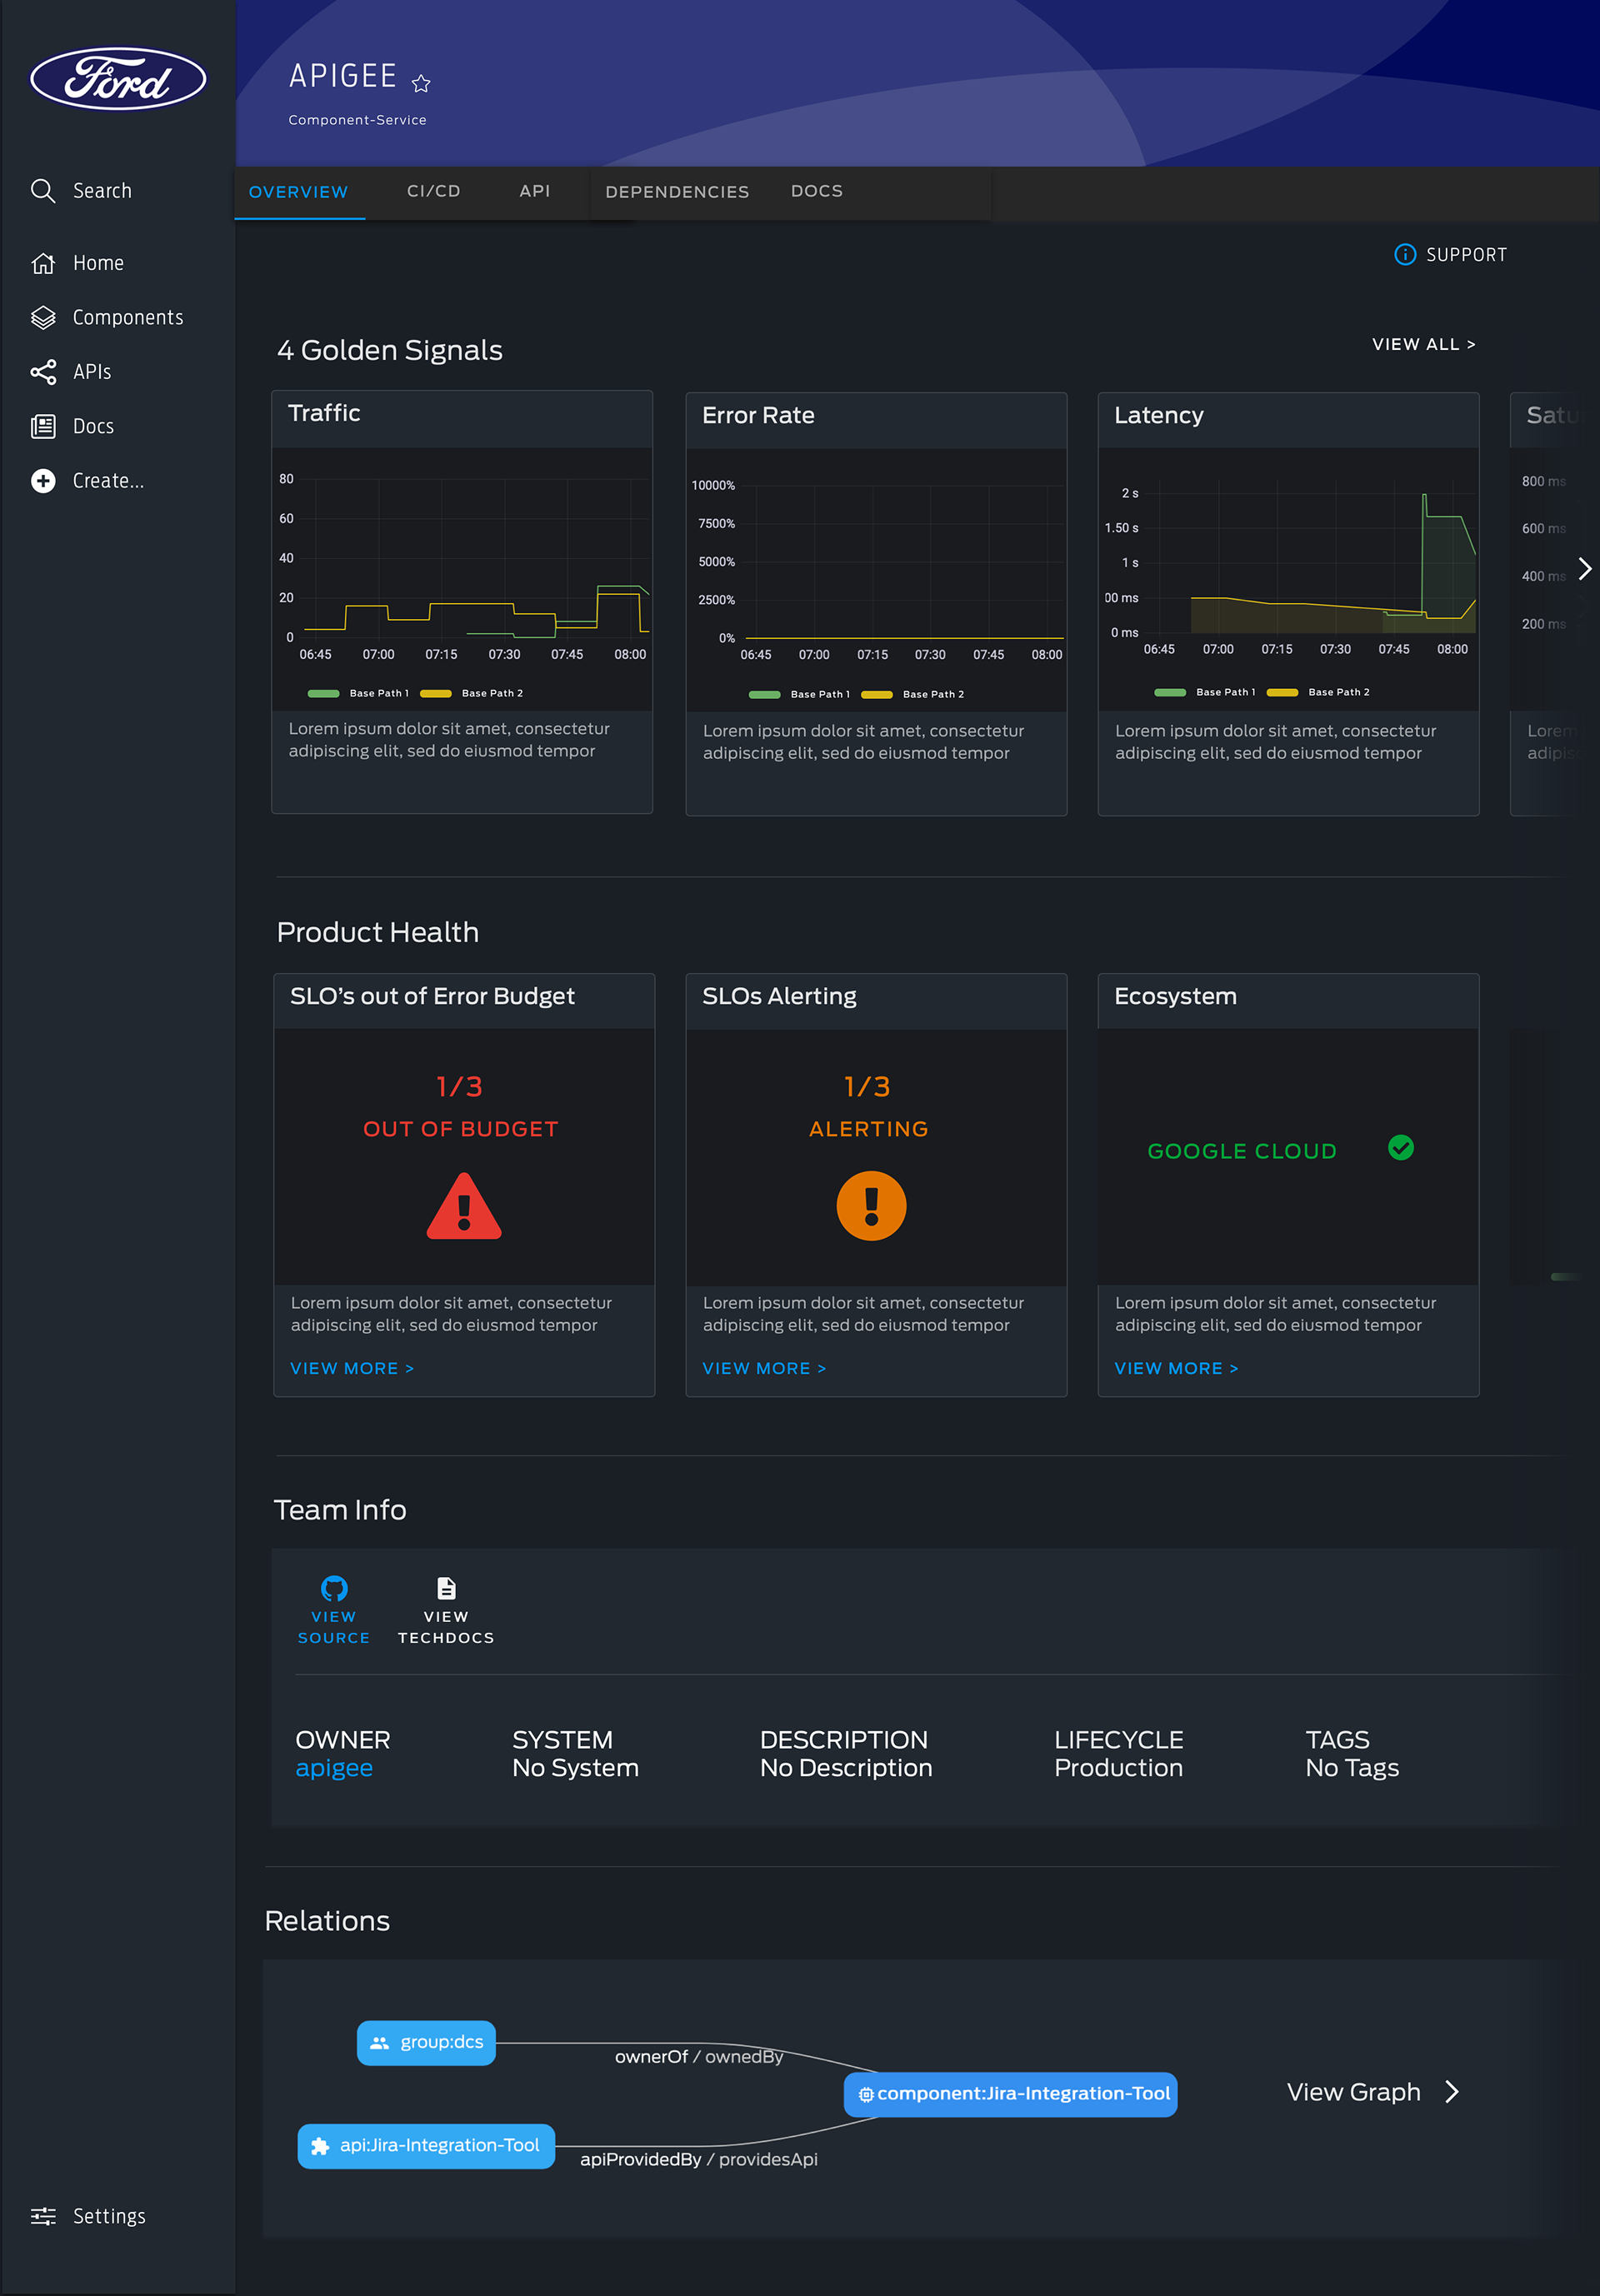Image resolution: width=1600 pixels, height=2296 pixels.
Task: Click the View Graph text
Action: (x=1354, y=2092)
